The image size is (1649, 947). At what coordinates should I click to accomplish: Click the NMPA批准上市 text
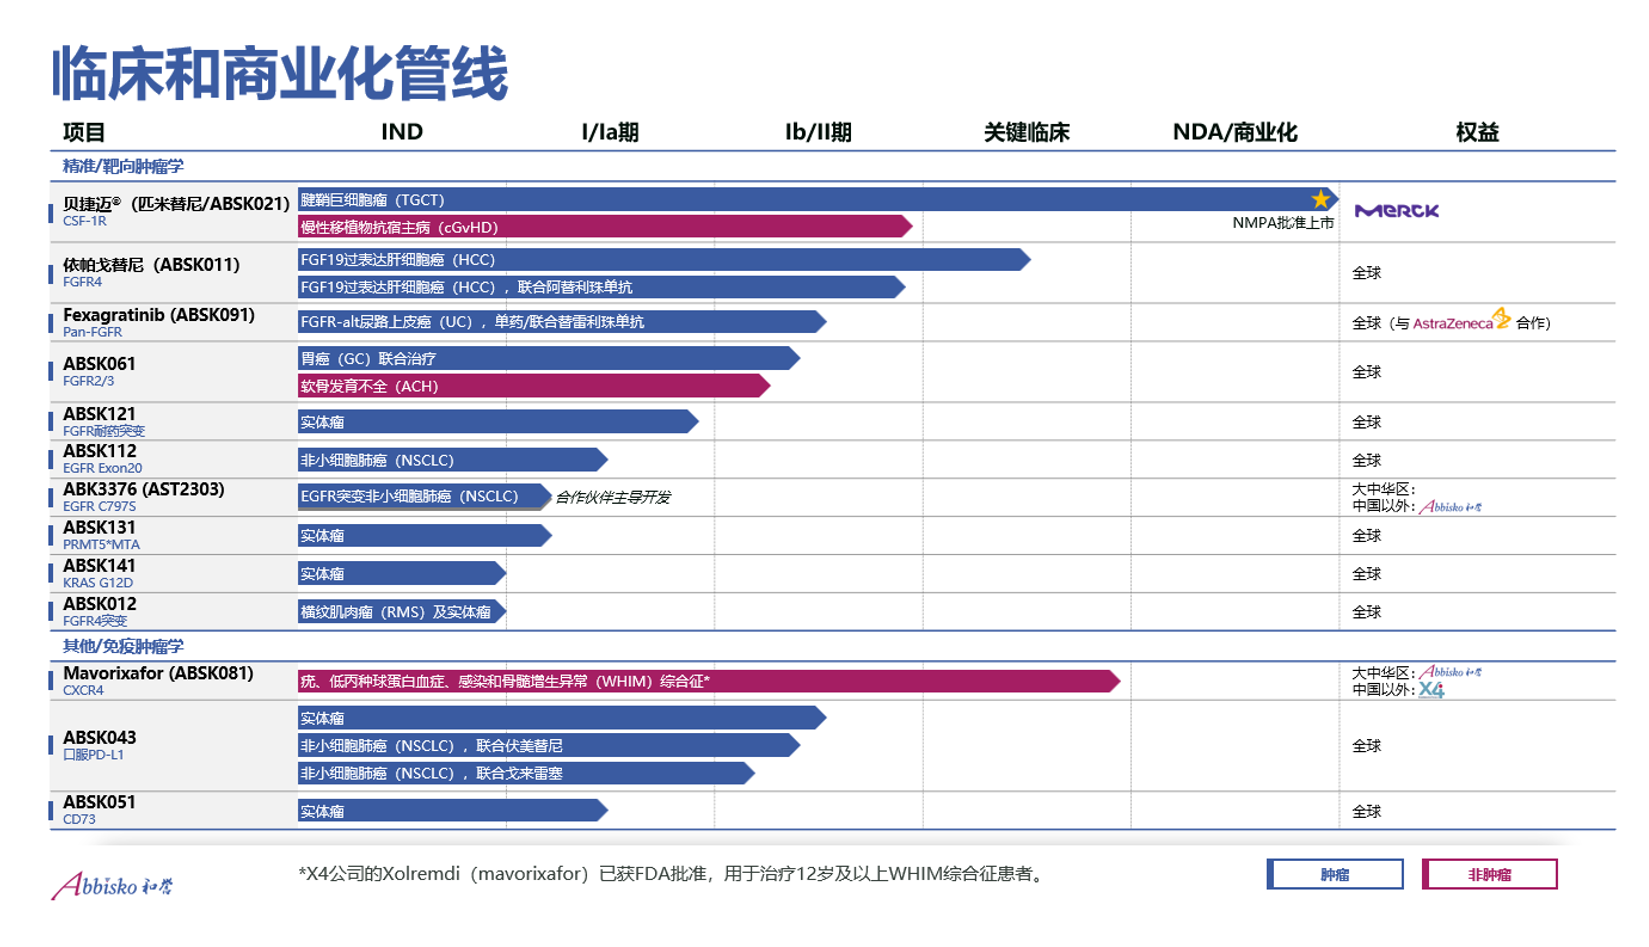[x=1282, y=223]
